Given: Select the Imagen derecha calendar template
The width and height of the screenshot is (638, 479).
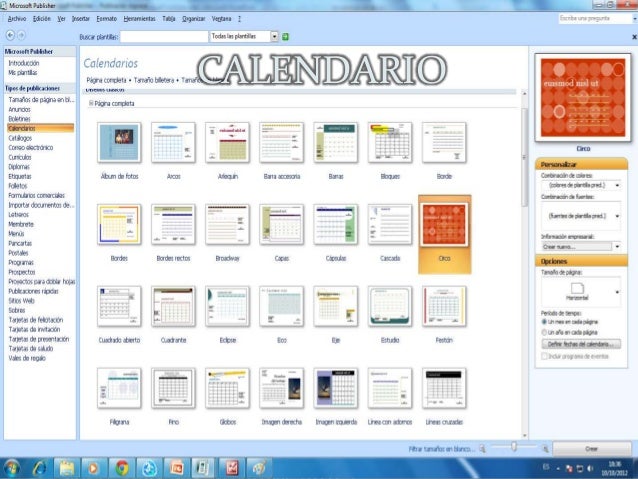Looking at the screenshot, I should (282, 388).
